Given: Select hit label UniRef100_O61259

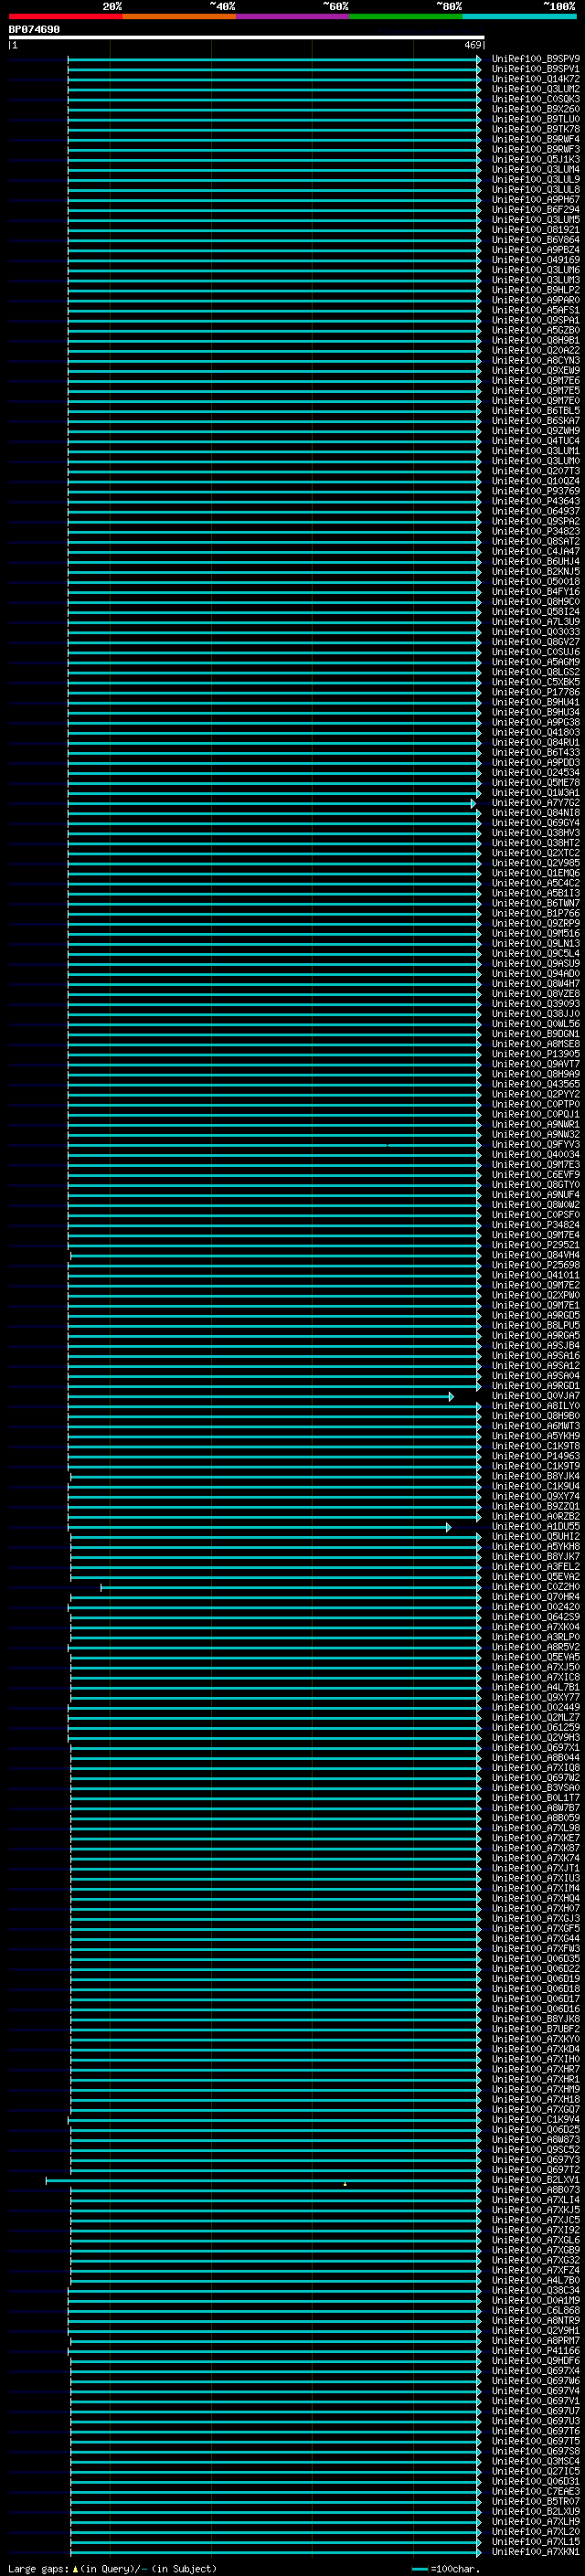Looking at the screenshot, I should pyautogui.click(x=536, y=1728).
